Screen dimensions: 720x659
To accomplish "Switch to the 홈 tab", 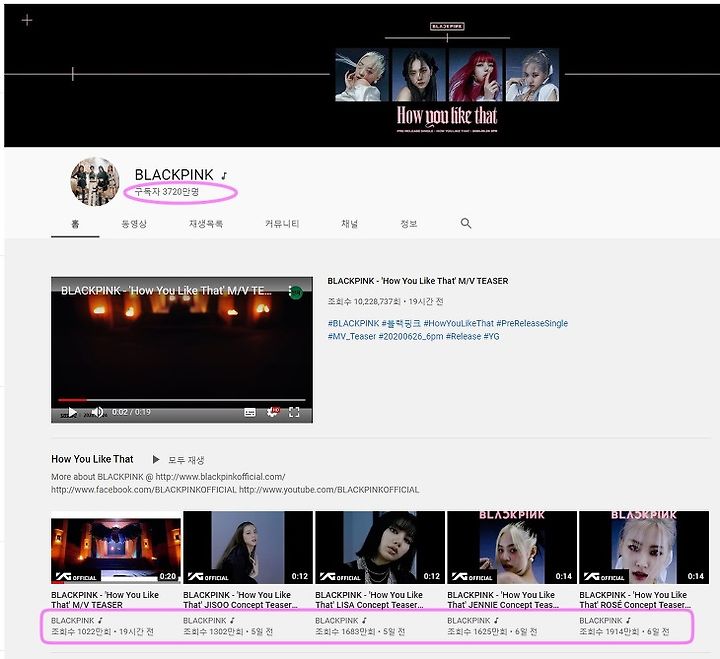I will (x=75, y=224).
